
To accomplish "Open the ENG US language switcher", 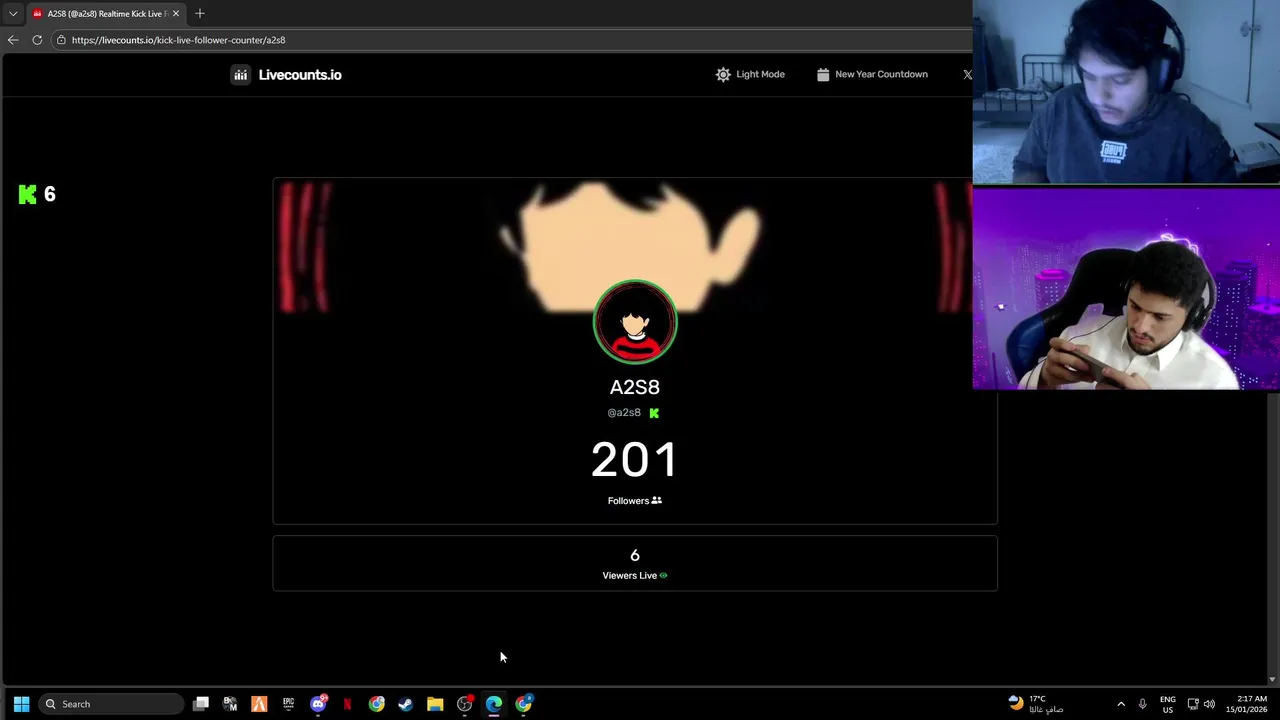I will pos(1168,704).
